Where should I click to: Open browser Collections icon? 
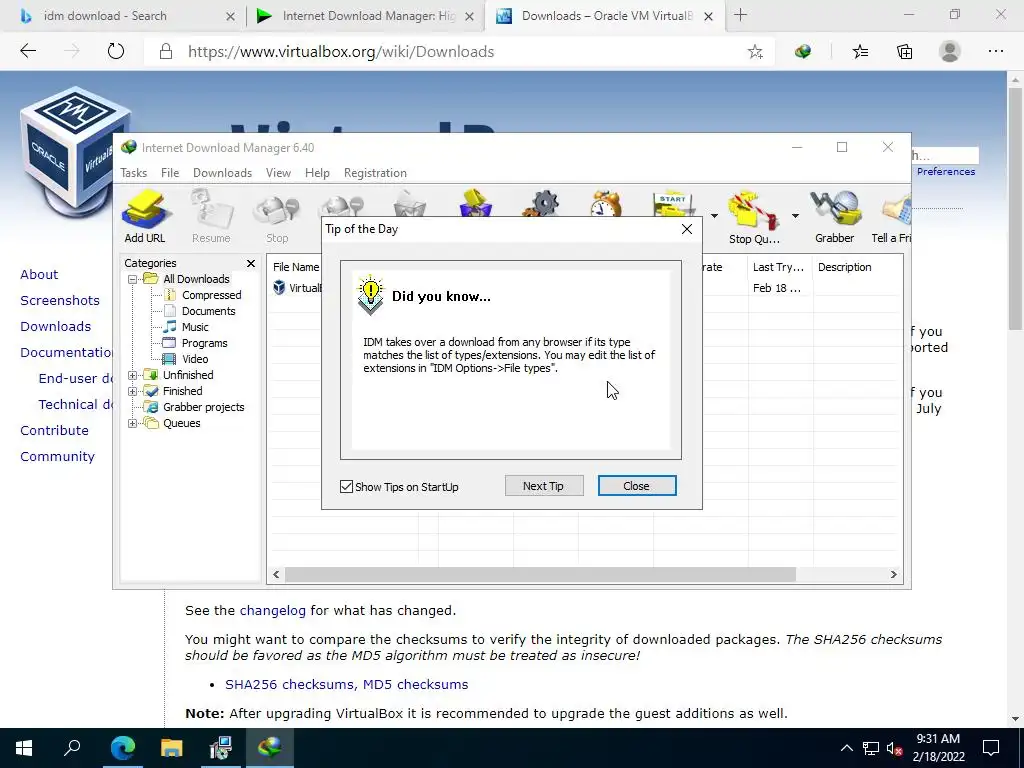coord(904,52)
